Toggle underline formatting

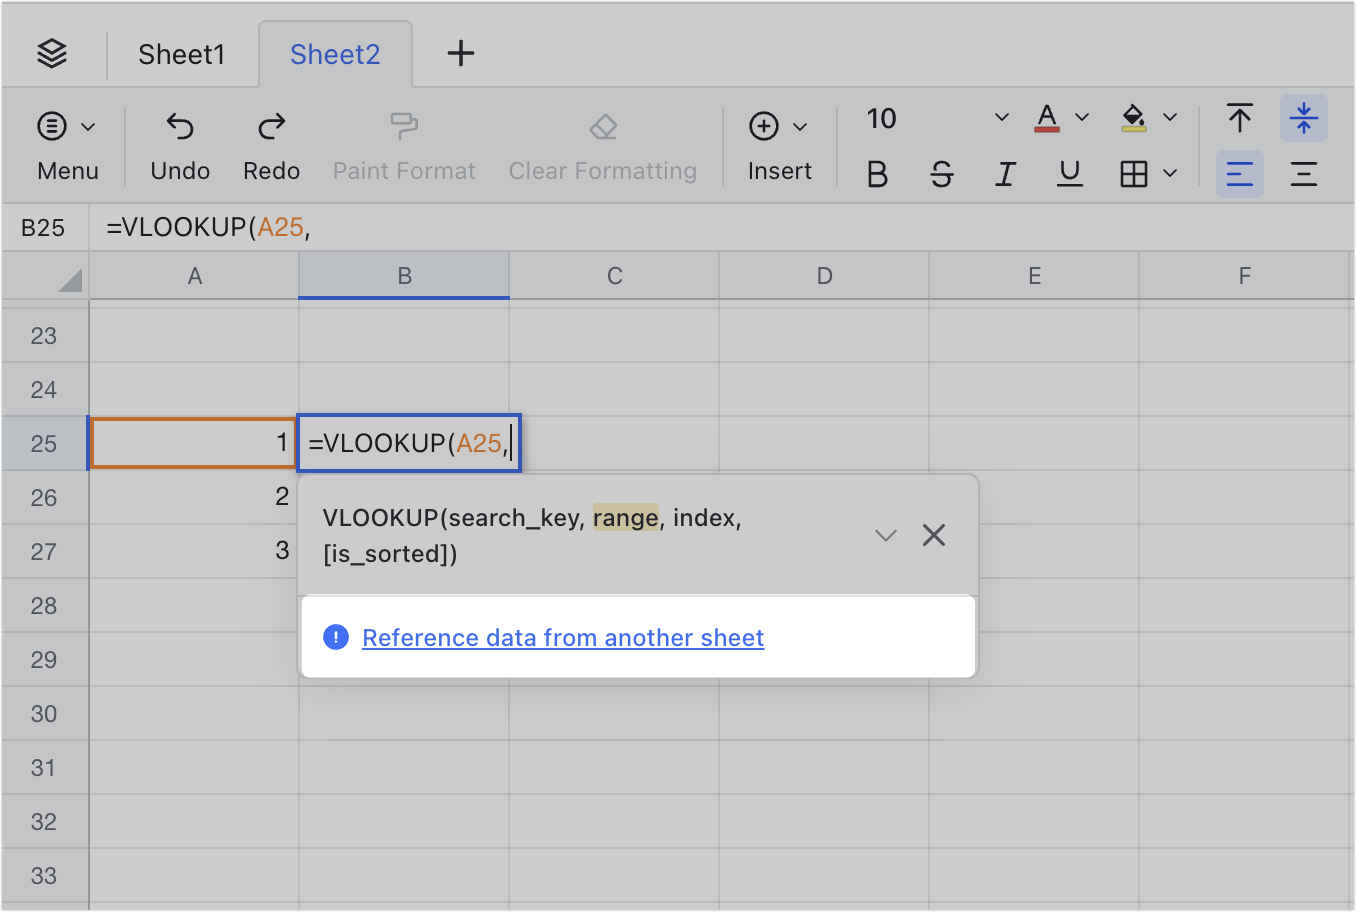1069,175
